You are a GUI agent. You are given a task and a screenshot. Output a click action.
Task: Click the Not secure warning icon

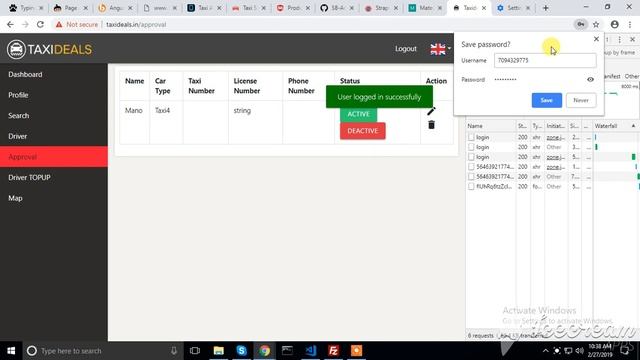59,24
